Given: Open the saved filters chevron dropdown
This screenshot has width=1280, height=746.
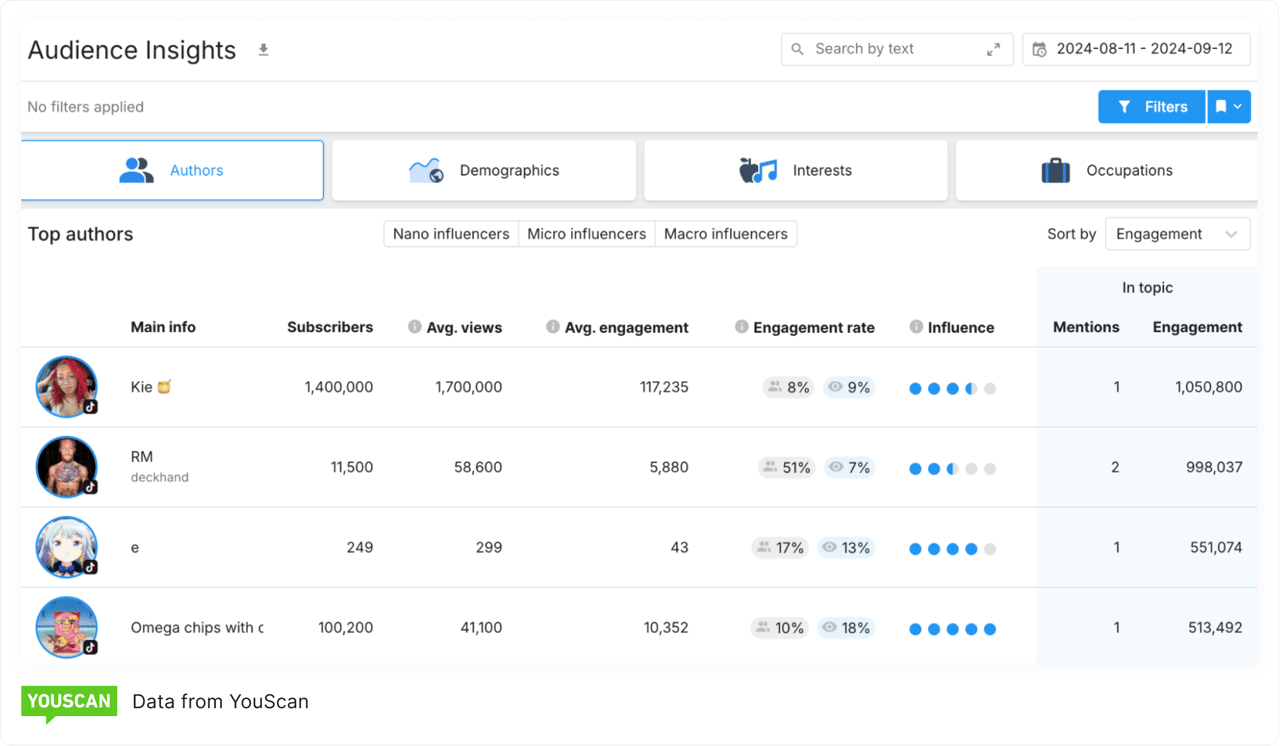Looking at the screenshot, I should point(1239,106).
